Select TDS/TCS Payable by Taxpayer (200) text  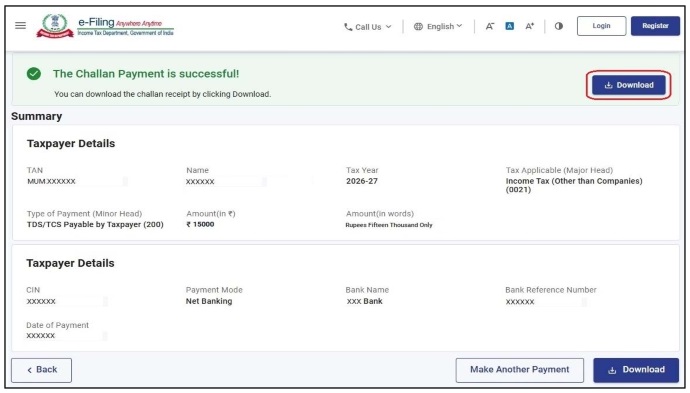click(95, 224)
